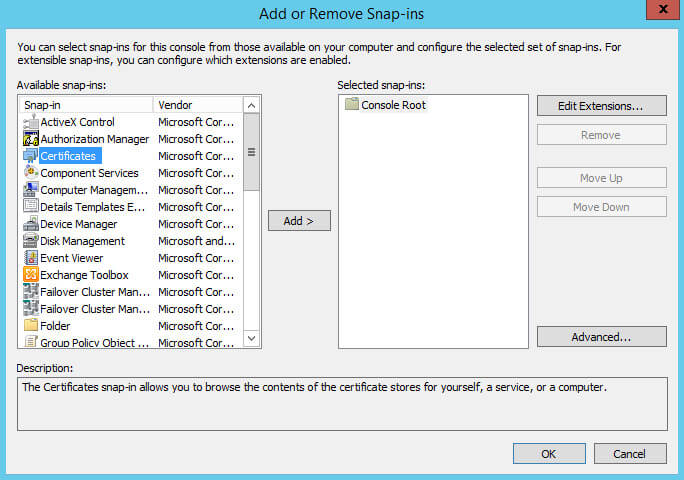This screenshot has width=684, height=480.
Task: Click the Computer Management icon
Action: 31,190
